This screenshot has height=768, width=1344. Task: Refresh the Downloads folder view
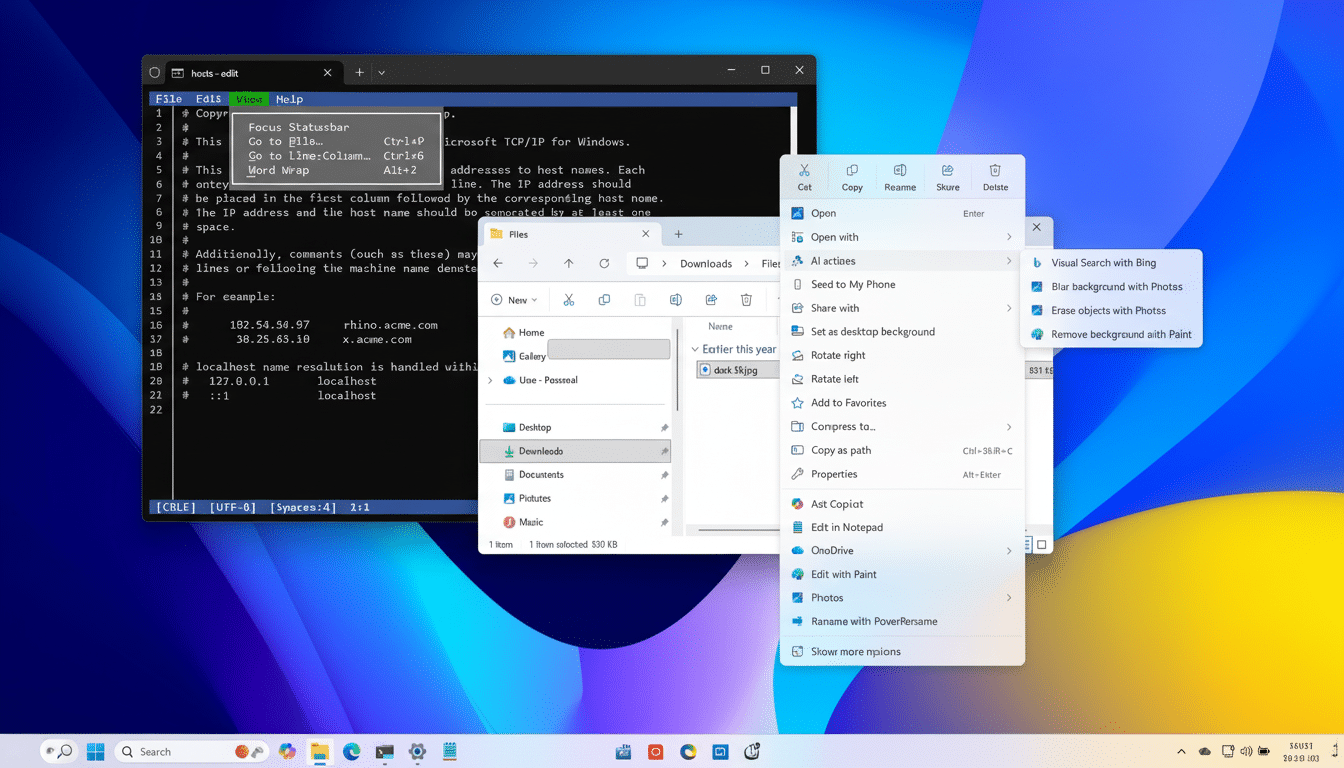pyautogui.click(x=604, y=263)
